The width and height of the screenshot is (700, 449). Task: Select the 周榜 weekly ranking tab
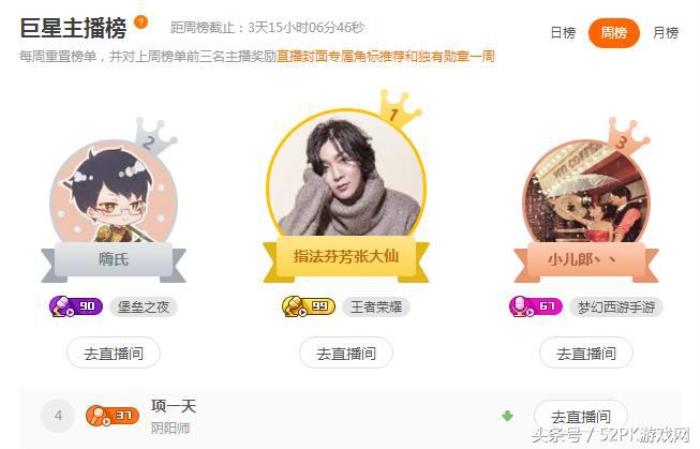[614, 33]
